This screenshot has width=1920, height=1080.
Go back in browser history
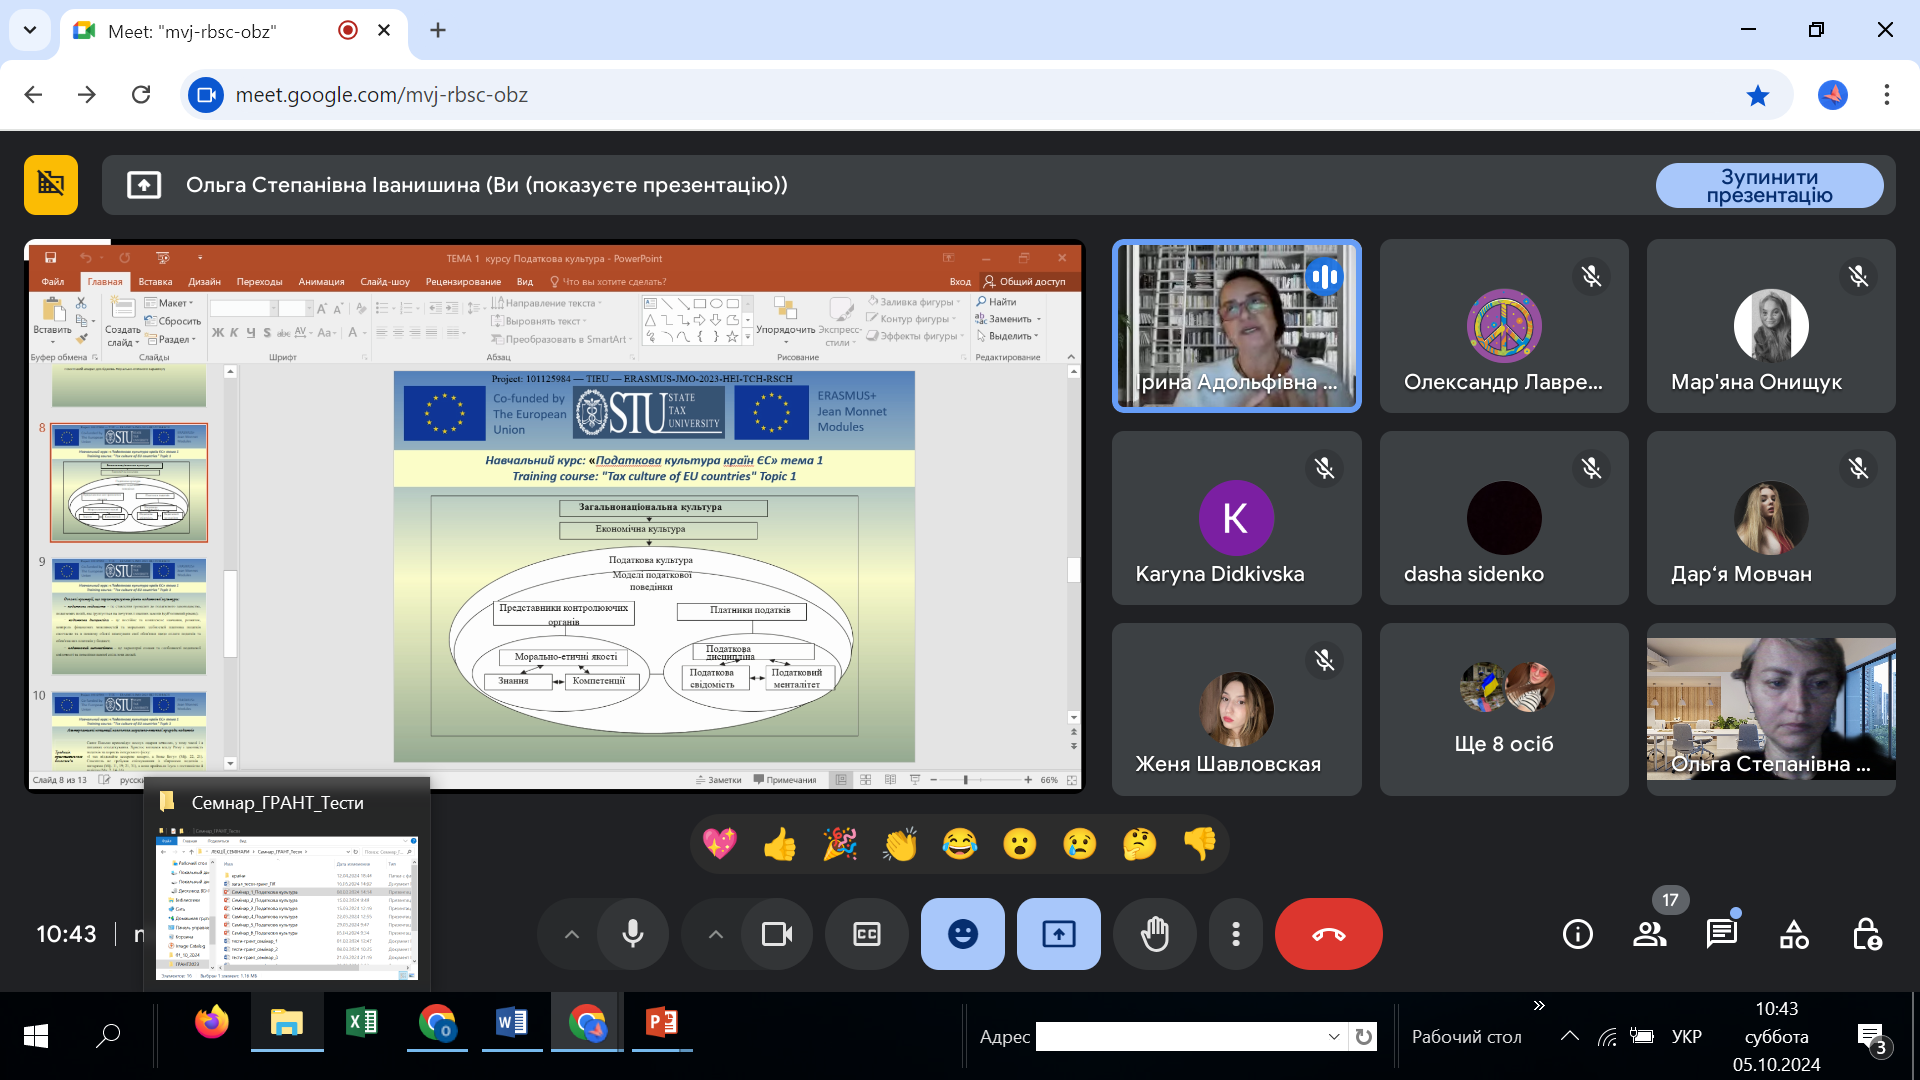[33, 95]
